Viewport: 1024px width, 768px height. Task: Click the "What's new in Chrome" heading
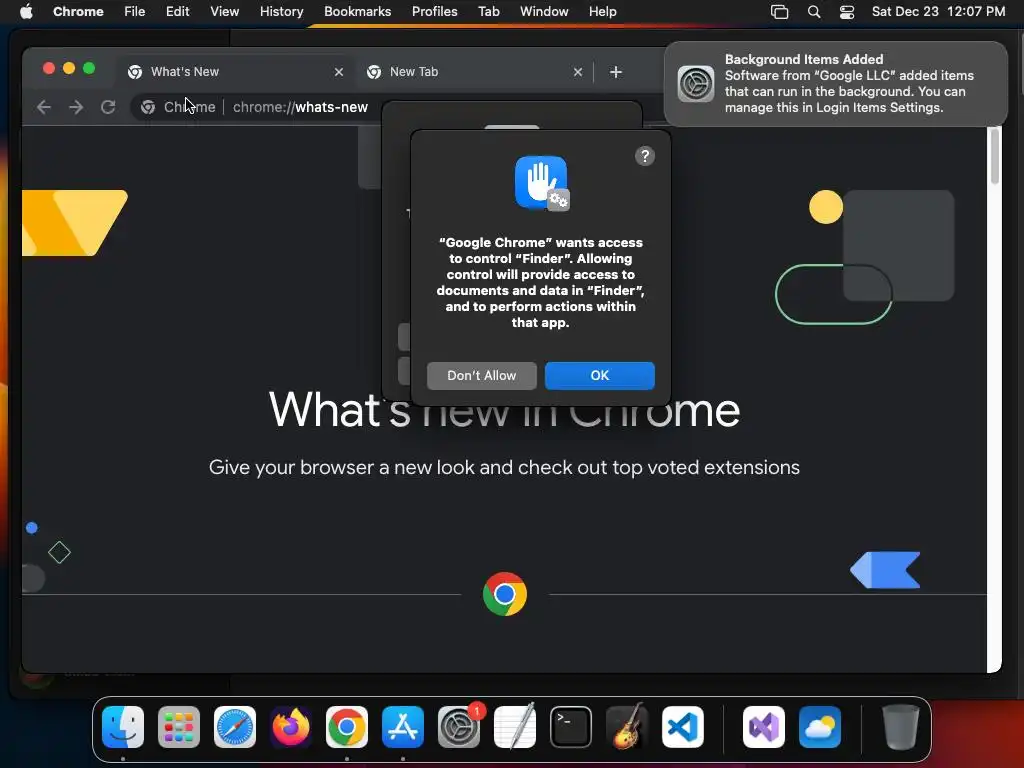pos(504,410)
